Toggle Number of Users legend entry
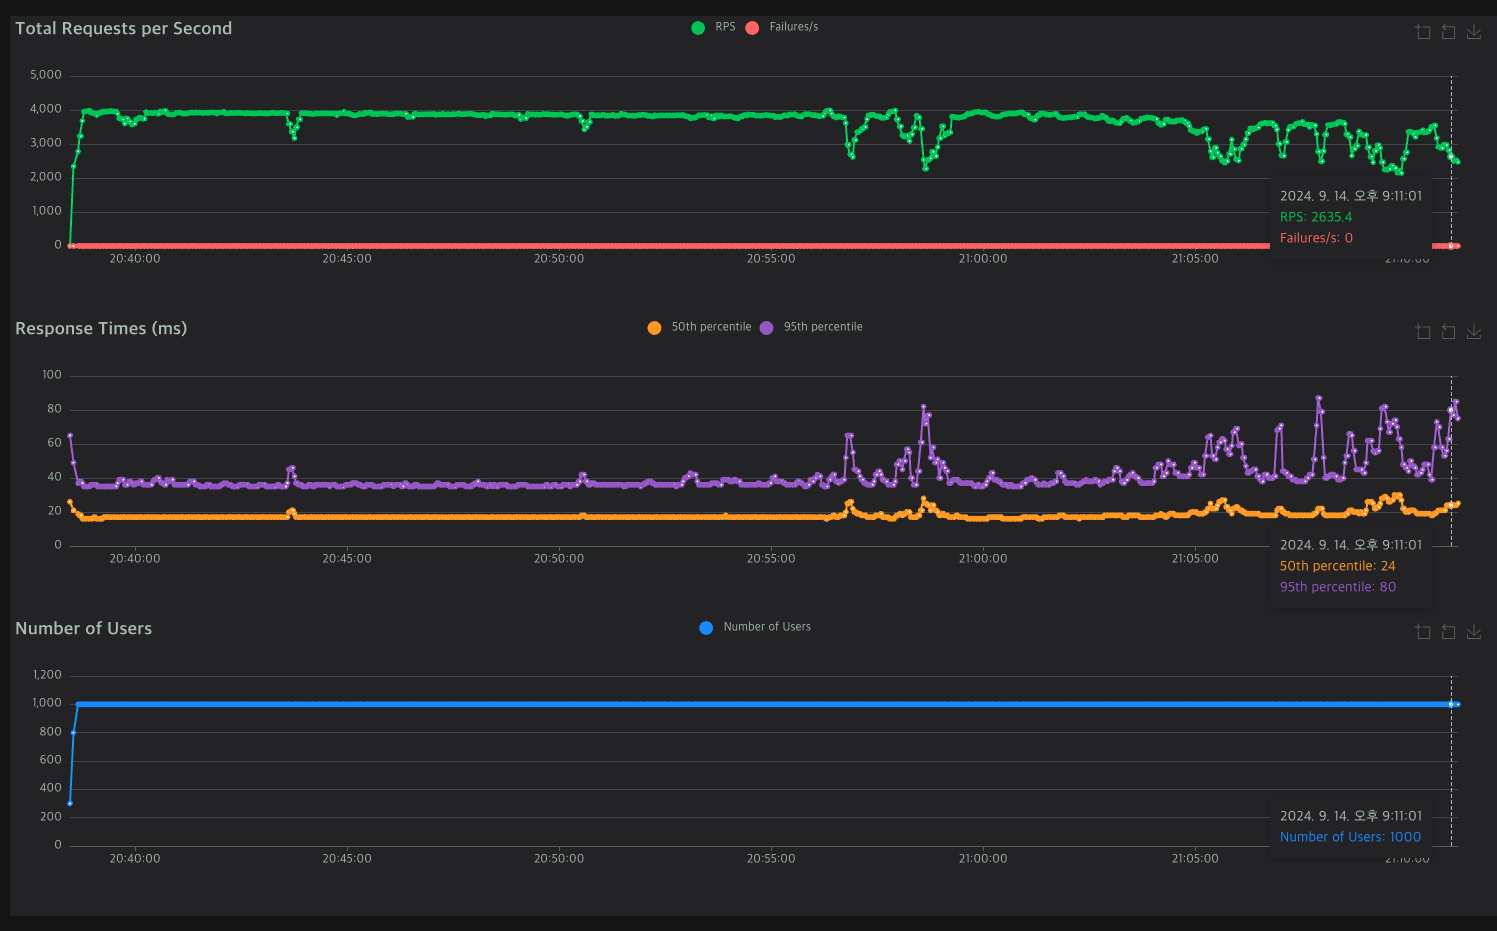Screen dimensions: 1497x931 pos(755,627)
